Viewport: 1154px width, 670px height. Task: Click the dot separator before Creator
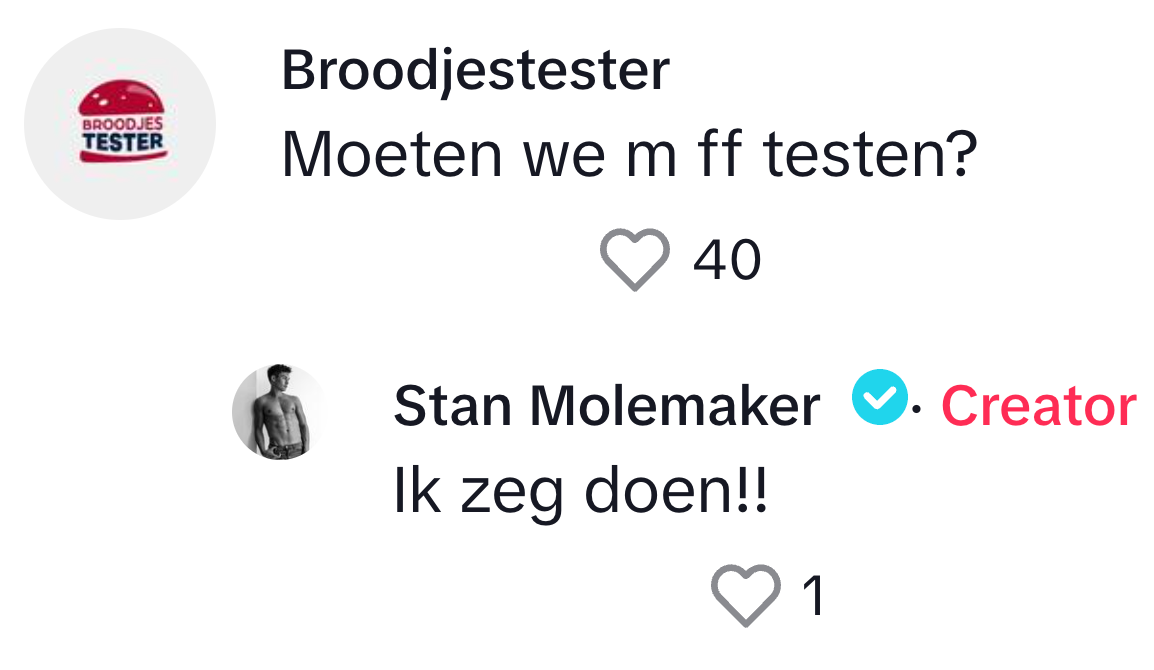918,409
